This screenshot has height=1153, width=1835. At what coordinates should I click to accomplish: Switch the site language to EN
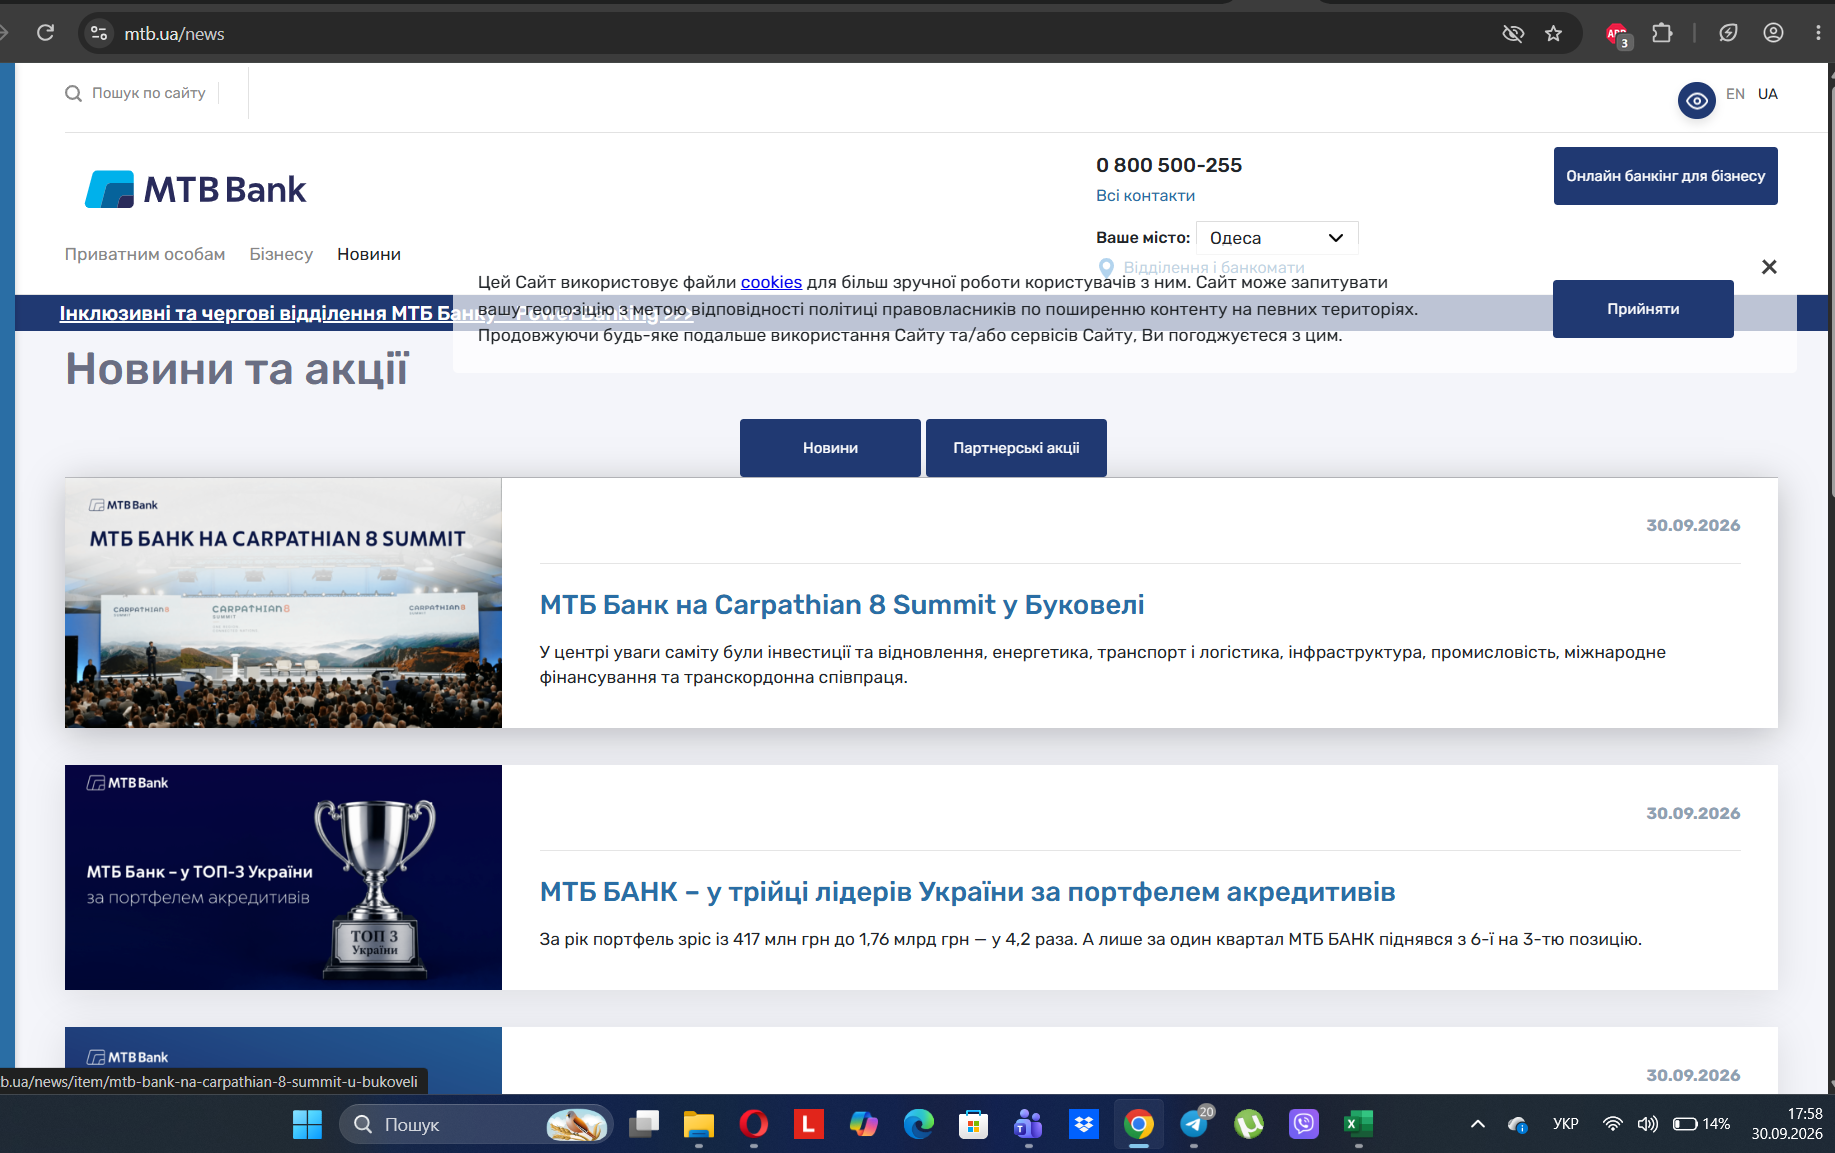[x=1735, y=94]
